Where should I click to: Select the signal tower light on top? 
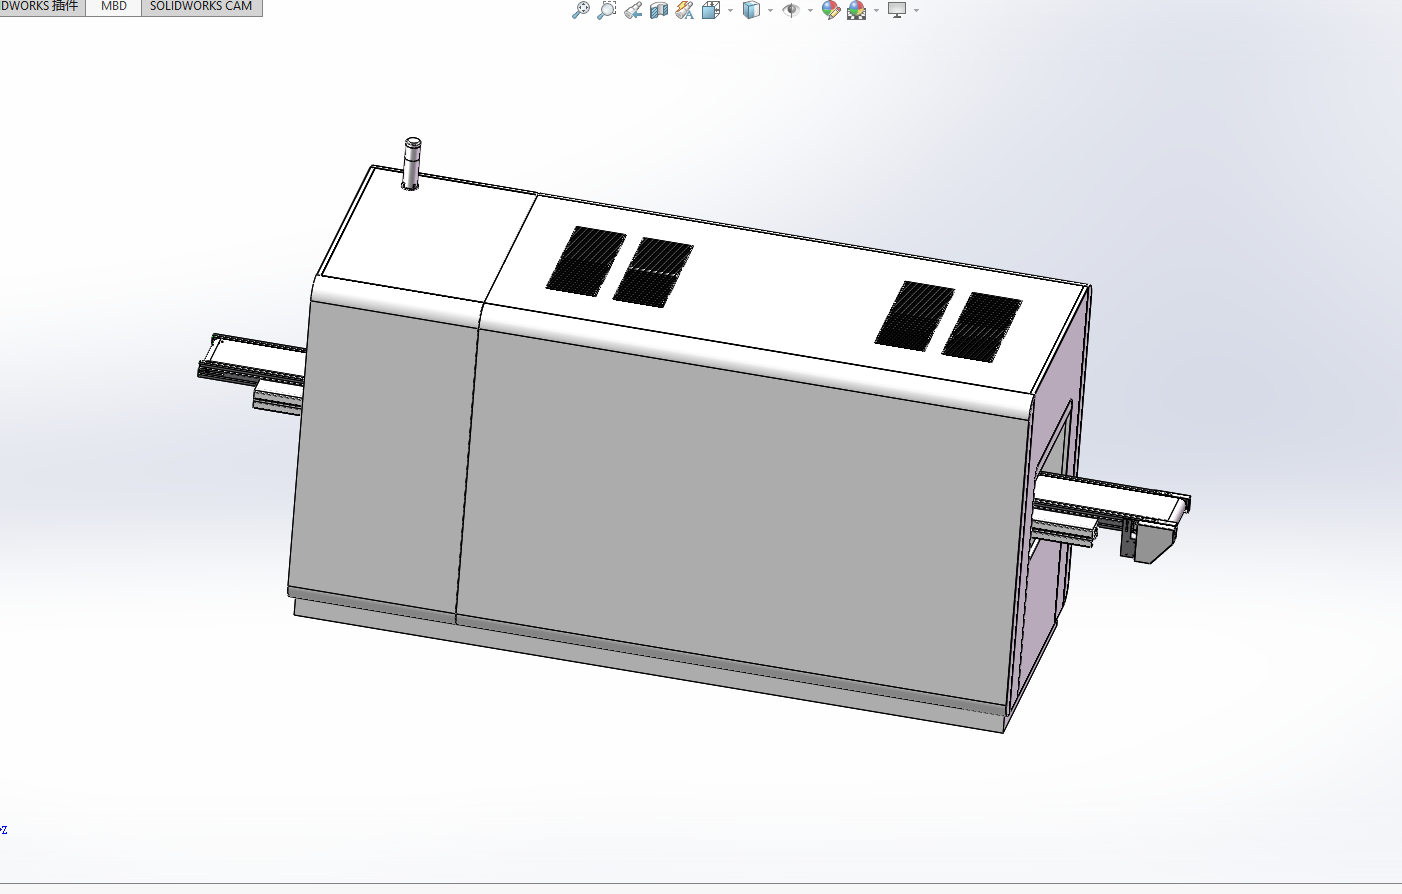coord(411,164)
